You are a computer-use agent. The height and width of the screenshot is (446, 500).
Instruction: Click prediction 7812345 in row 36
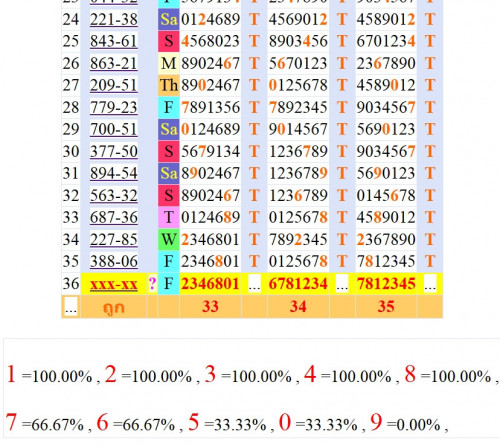386,284
